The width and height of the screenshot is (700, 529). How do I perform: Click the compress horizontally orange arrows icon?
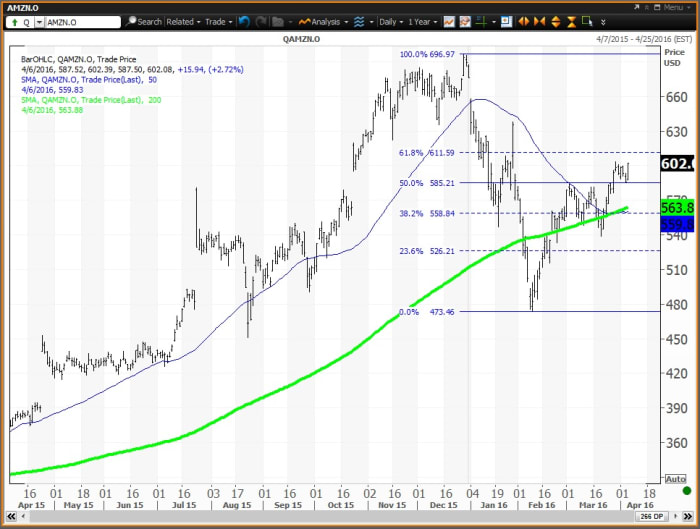539,21
